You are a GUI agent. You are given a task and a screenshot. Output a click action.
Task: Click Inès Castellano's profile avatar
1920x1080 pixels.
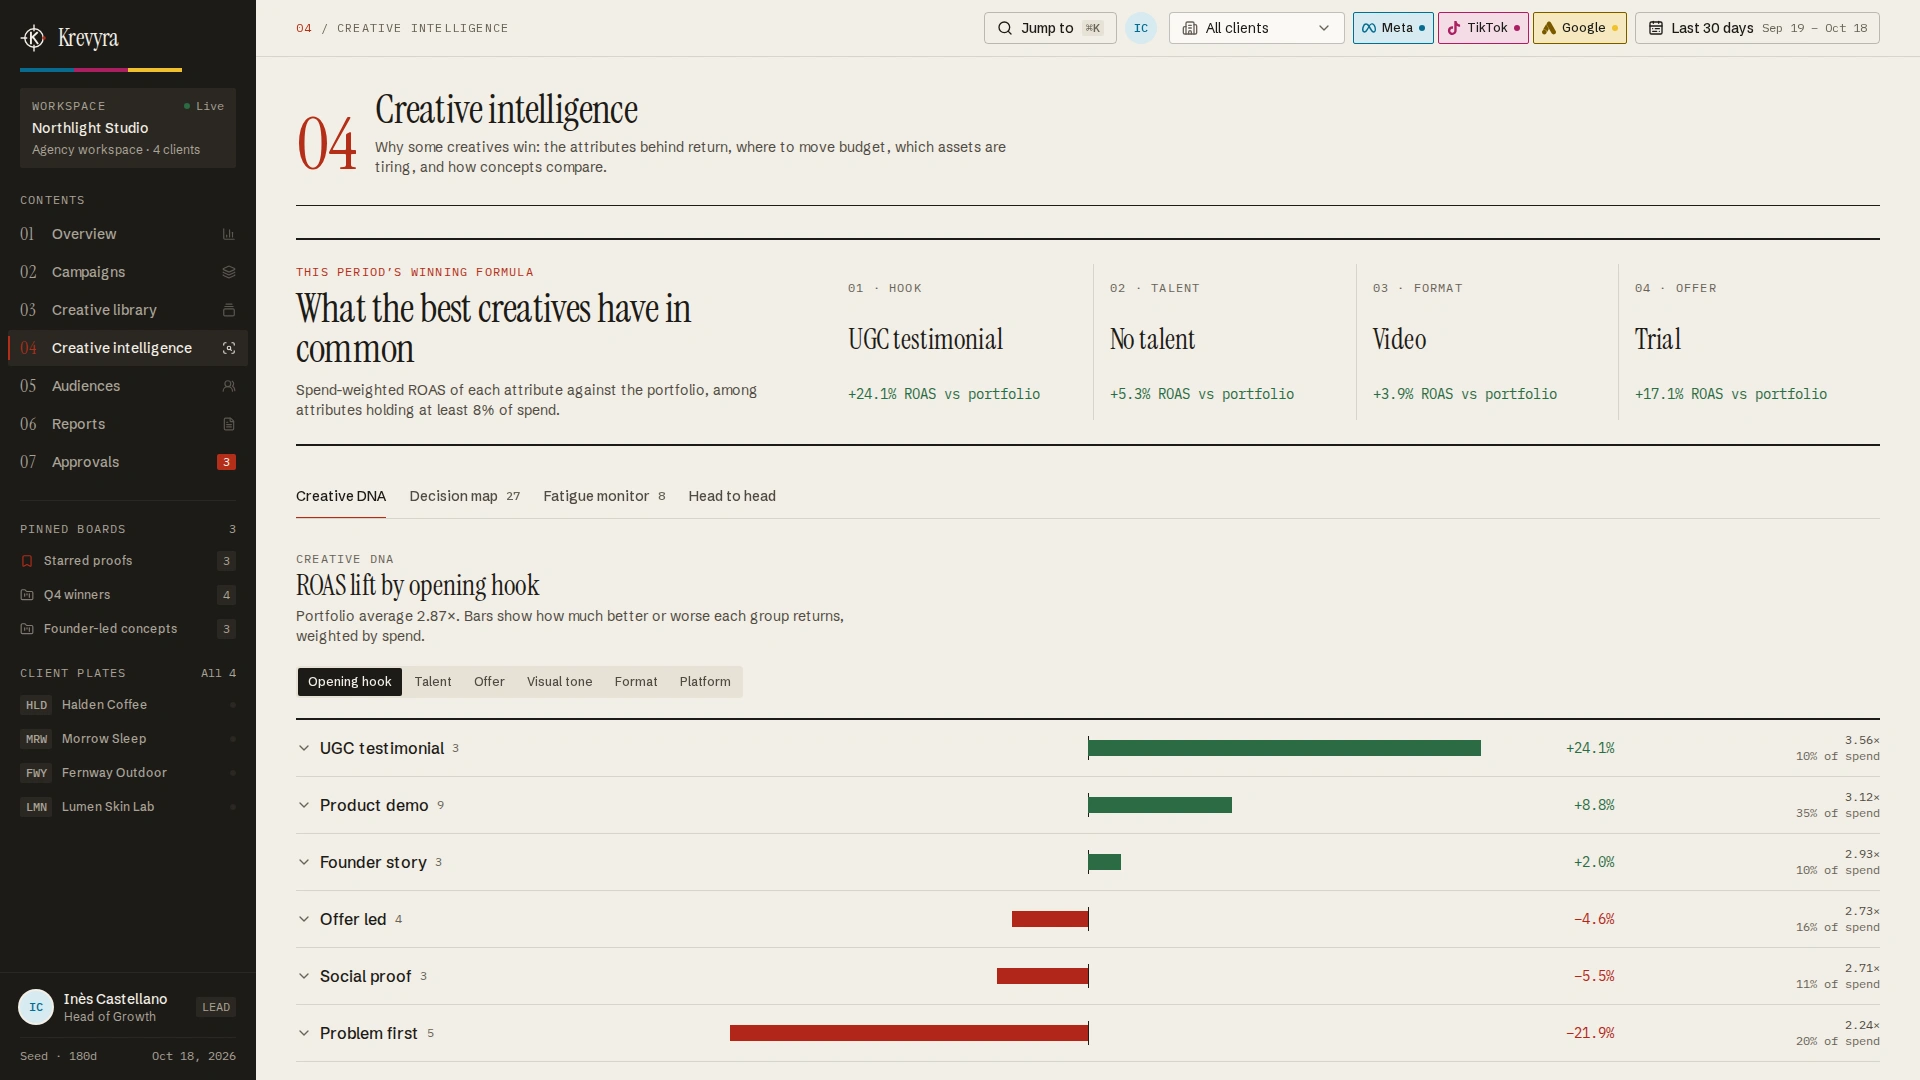click(x=36, y=1007)
